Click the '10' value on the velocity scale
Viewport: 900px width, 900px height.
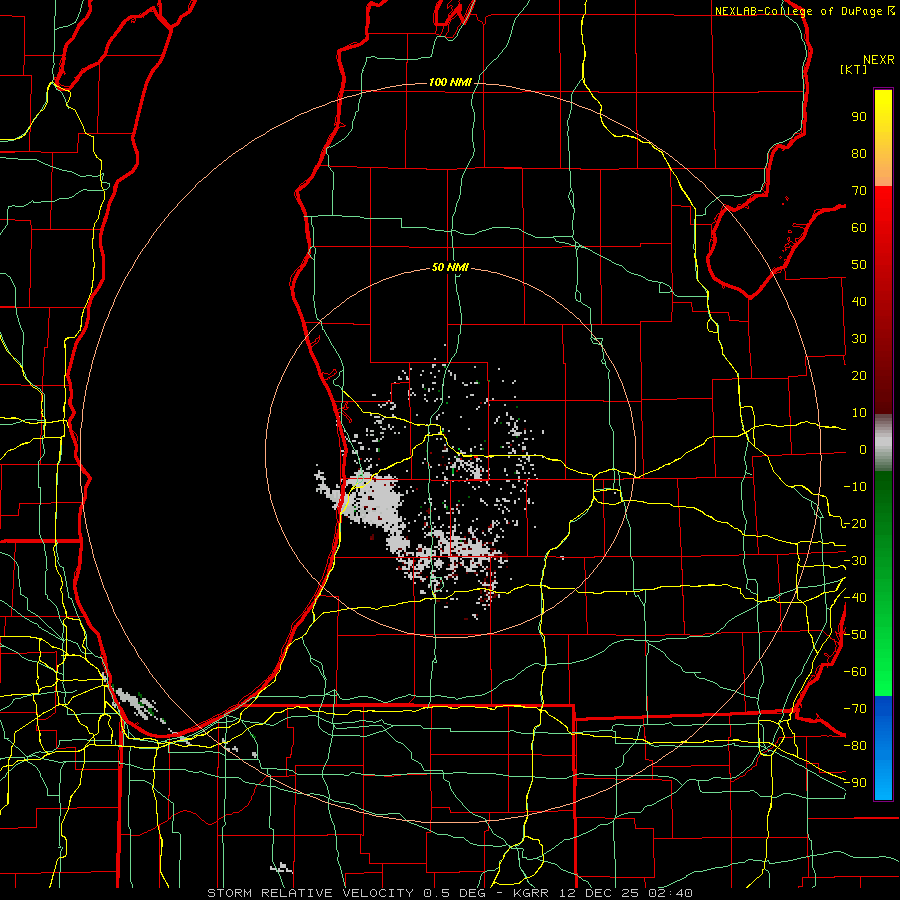859,413
